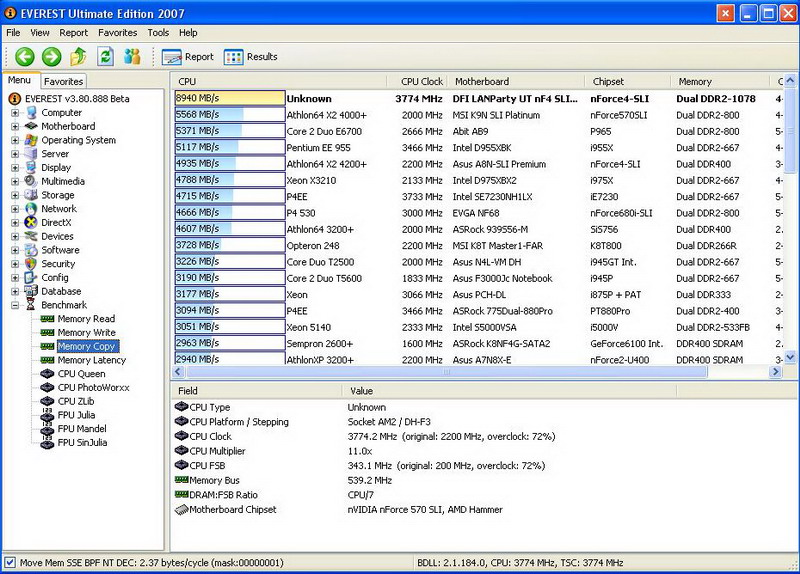This screenshot has height=574, width=800.
Task: Collapse the Benchmark tree node
Action: pyautogui.click(x=15, y=305)
